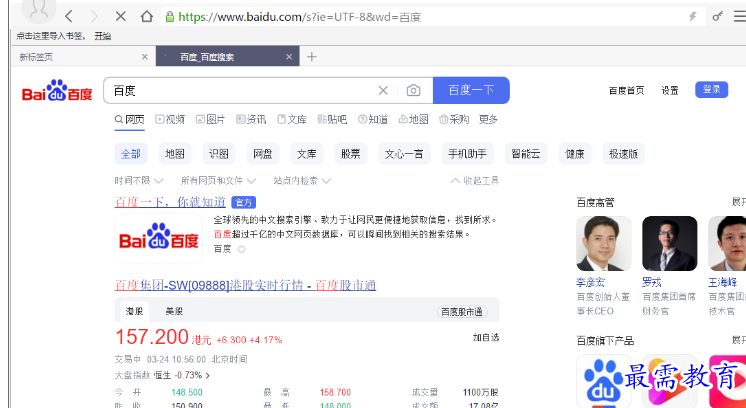Expand 大盘指数 恒生 arrow
The image size is (746, 408).
(x=207, y=376)
